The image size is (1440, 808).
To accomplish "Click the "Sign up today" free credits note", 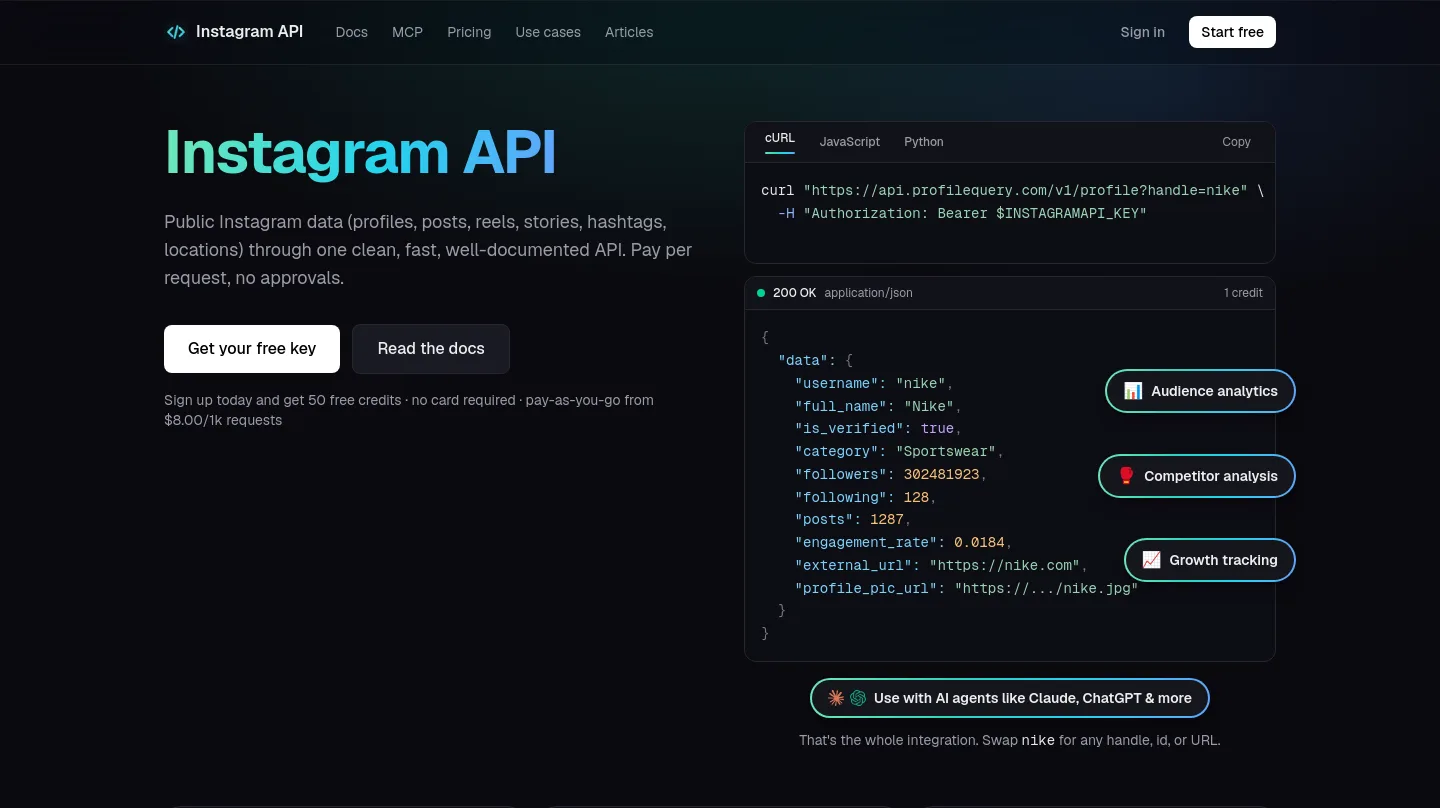I will pyautogui.click(x=409, y=410).
